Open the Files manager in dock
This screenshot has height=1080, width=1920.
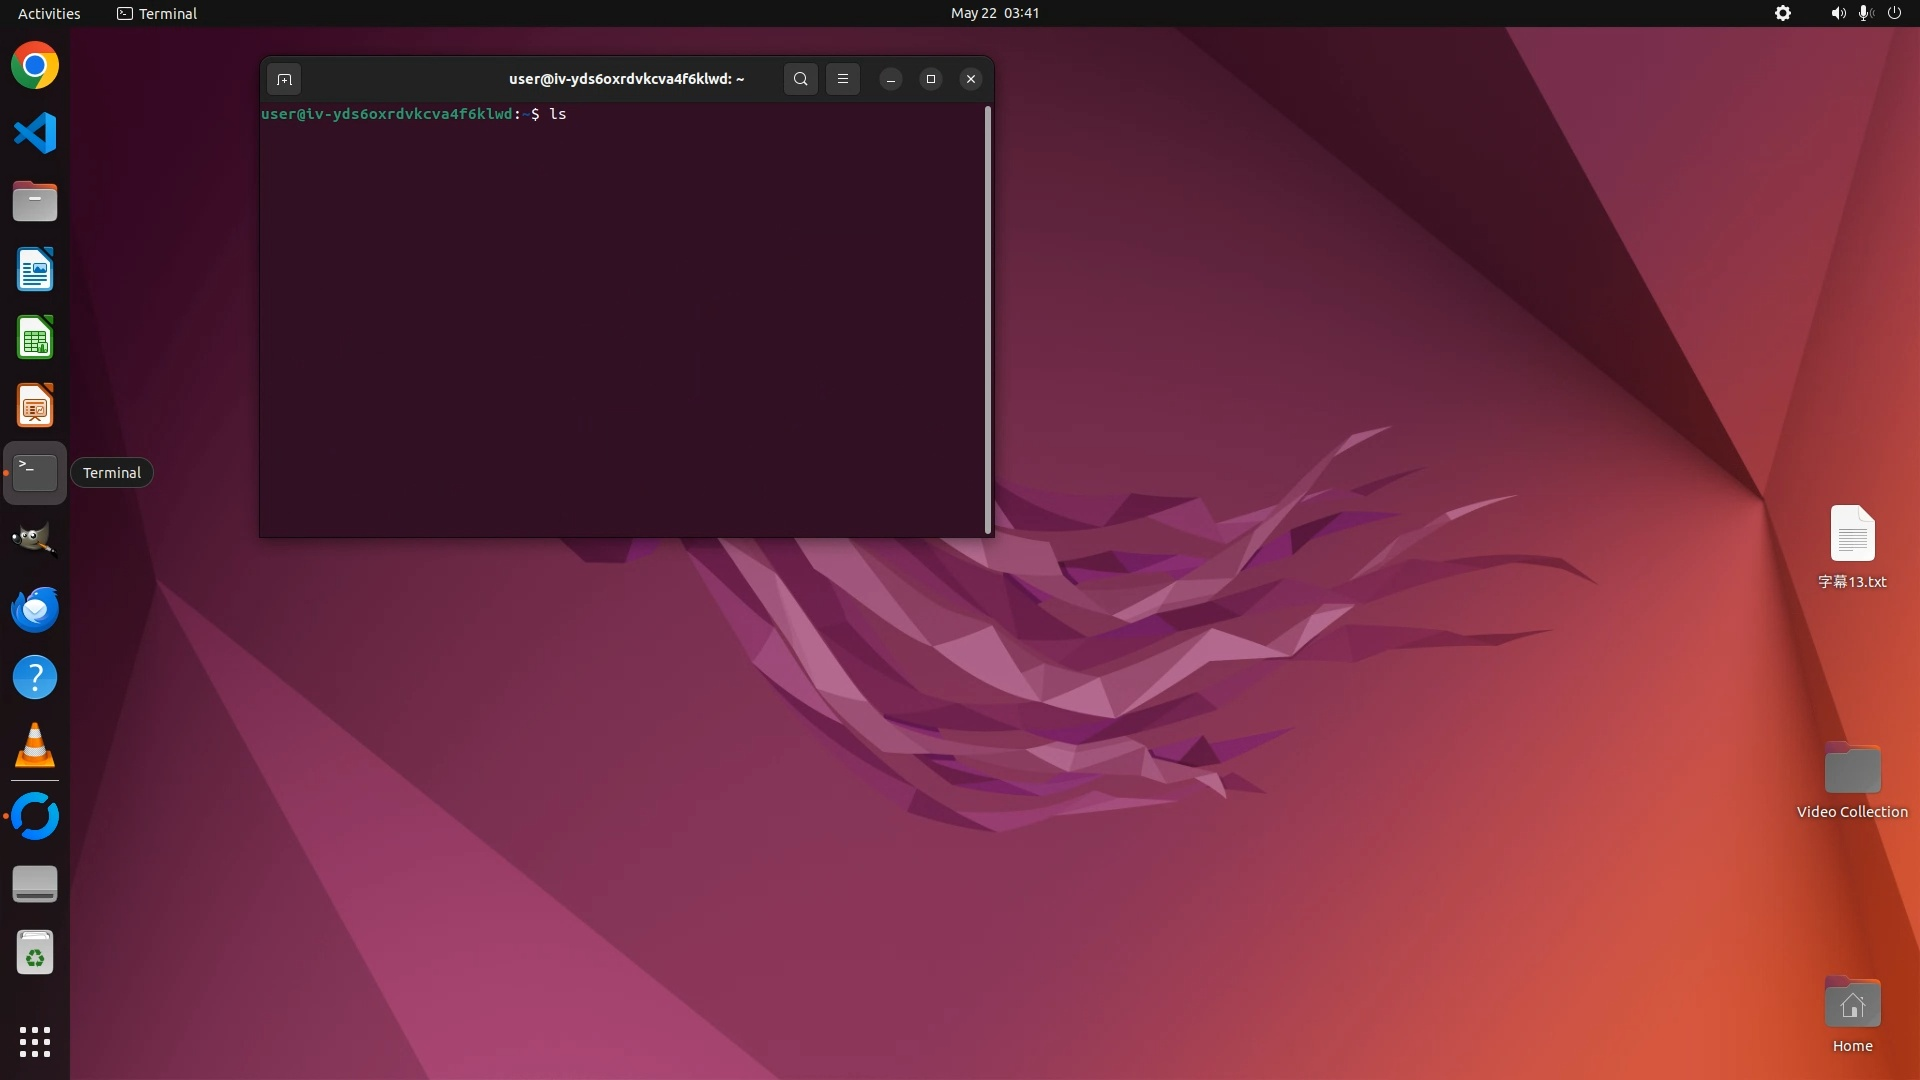[35, 202]
